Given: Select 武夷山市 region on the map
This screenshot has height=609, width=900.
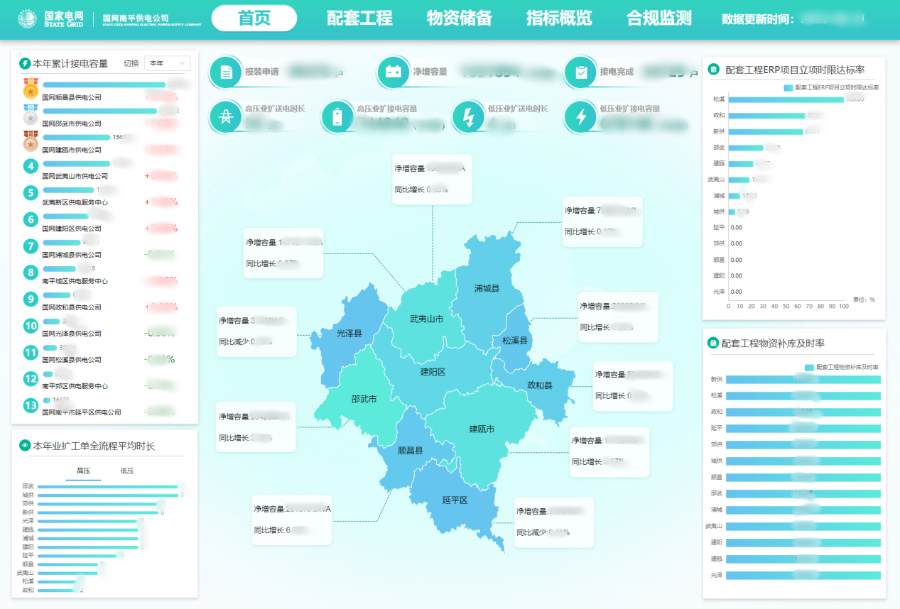Looking at the screenshot, I should pos(426,319).
